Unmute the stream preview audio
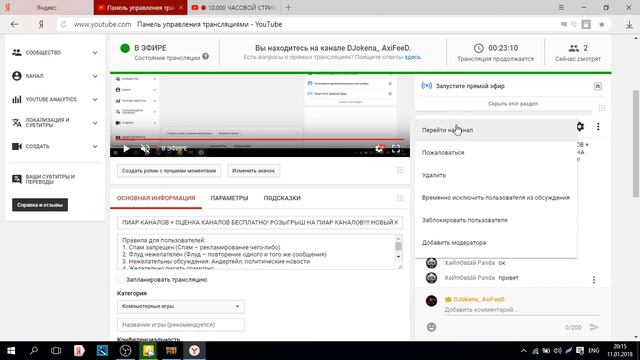This screenshot has height=360, width=640. 145,149
